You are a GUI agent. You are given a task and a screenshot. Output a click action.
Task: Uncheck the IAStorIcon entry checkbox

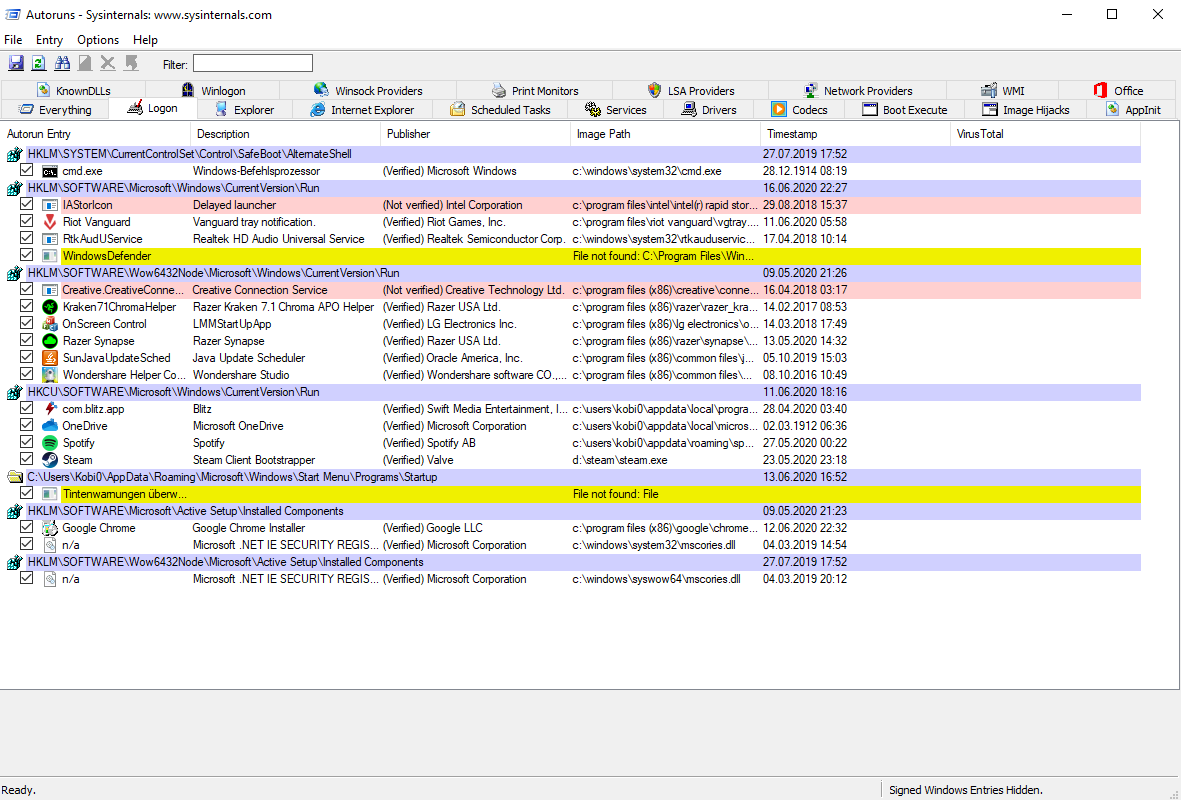click(26, 204)
